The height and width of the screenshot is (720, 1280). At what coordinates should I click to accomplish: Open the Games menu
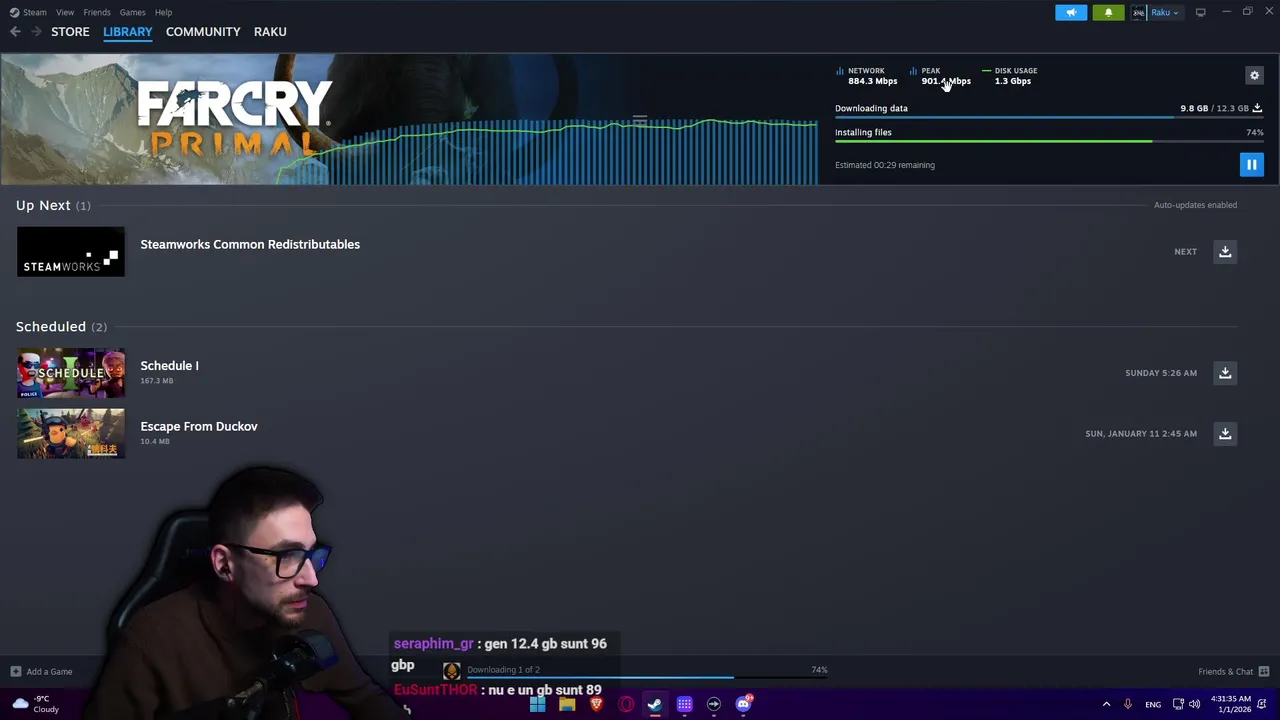[132, 12]
